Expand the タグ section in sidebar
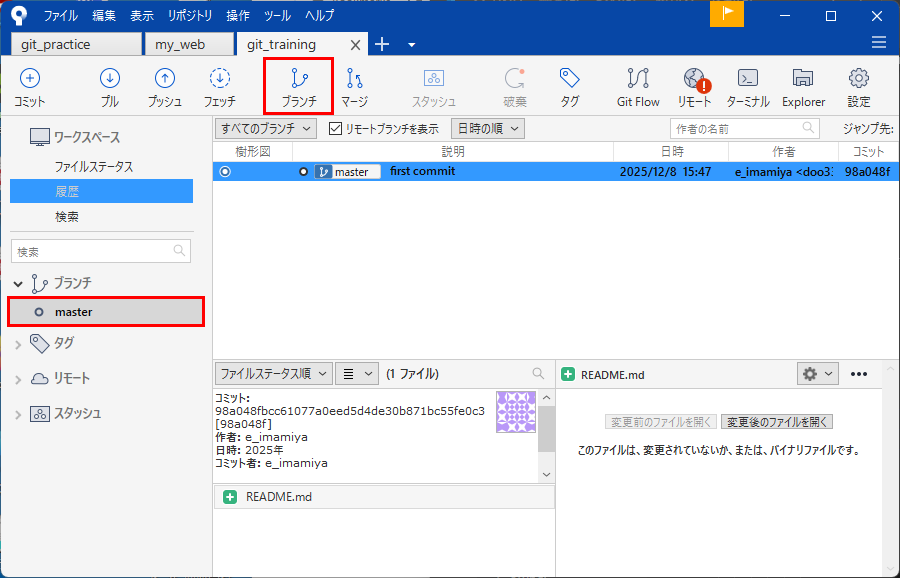 tap(18, 344)
